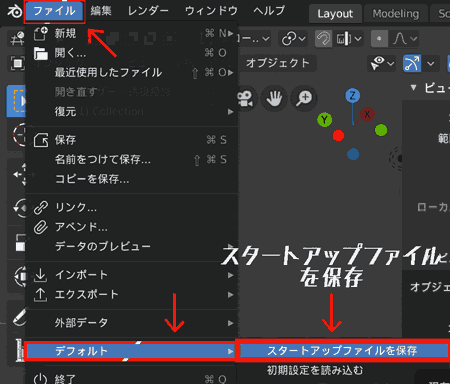
Task: Choose 新規 from the file menu
Action: [132, 33]
